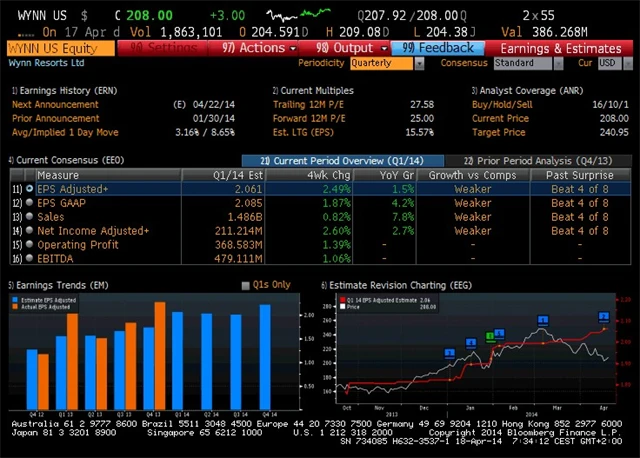Click the rightmost blue marker near April
Viewport: 640px width, 458px height.
coord(603,316)
